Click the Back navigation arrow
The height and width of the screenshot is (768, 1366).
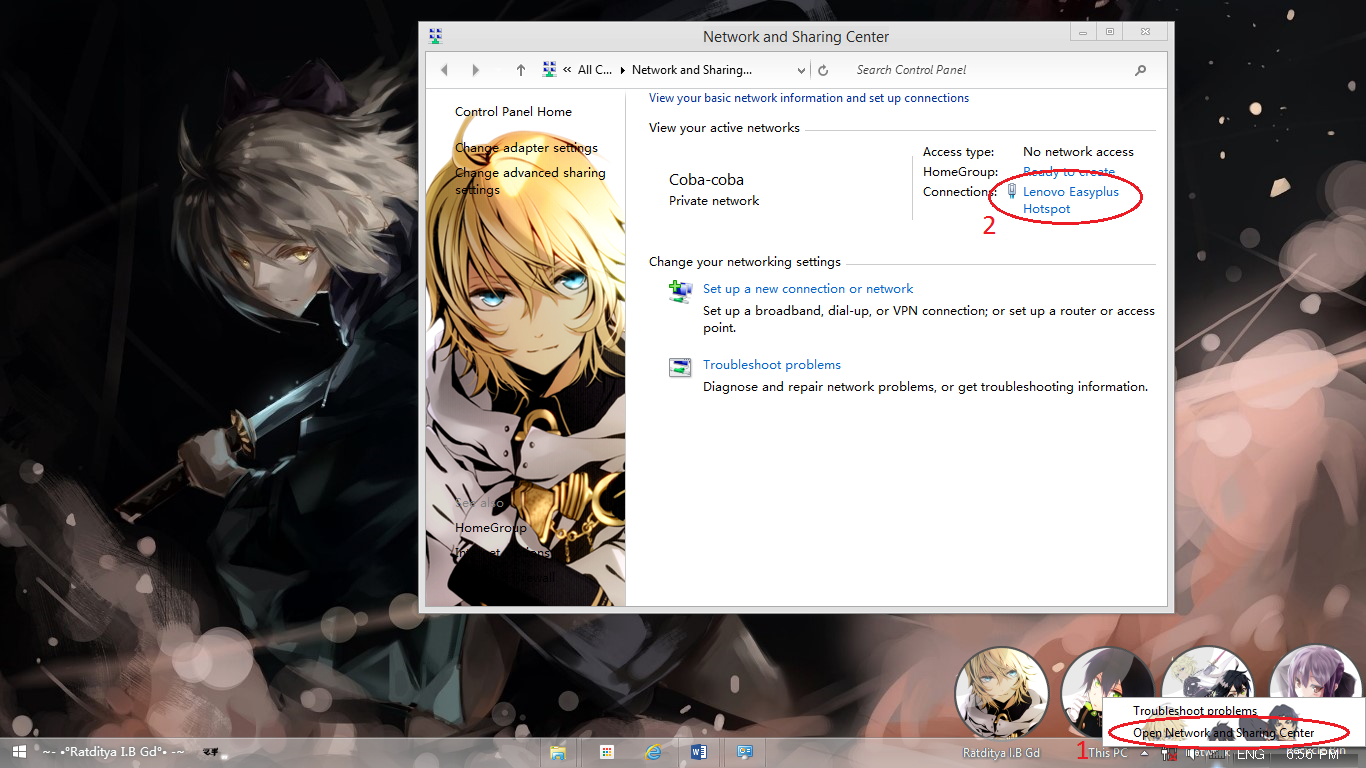(444, 69)
